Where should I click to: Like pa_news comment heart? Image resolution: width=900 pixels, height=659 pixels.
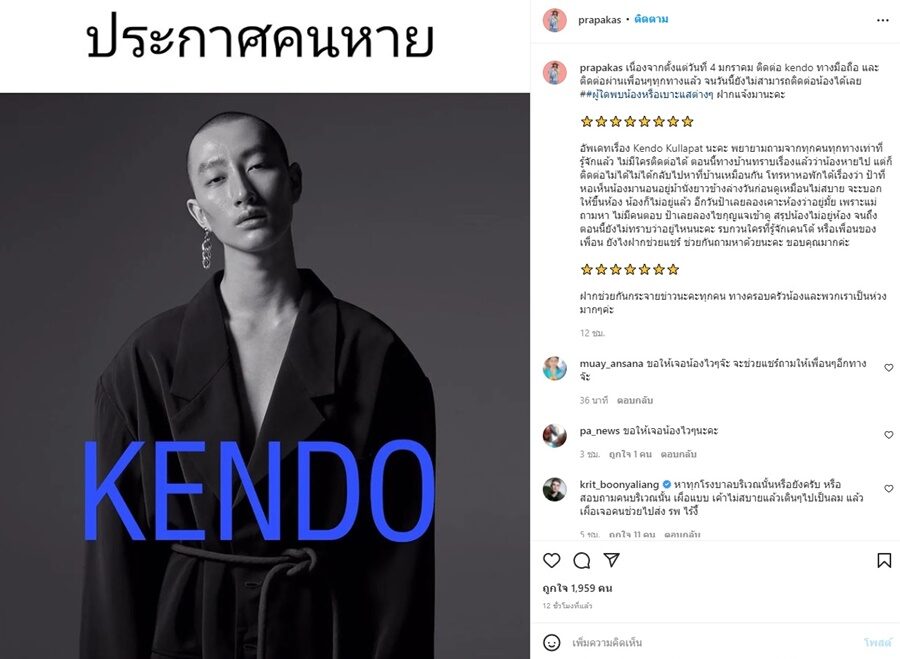(889, 435)
